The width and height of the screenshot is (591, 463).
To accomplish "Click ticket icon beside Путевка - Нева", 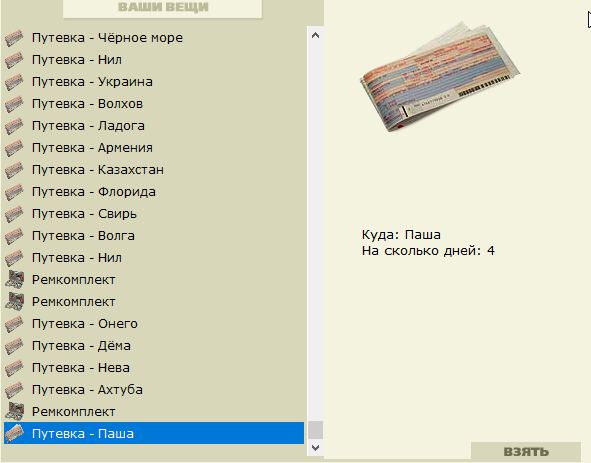I will [14, 368].
